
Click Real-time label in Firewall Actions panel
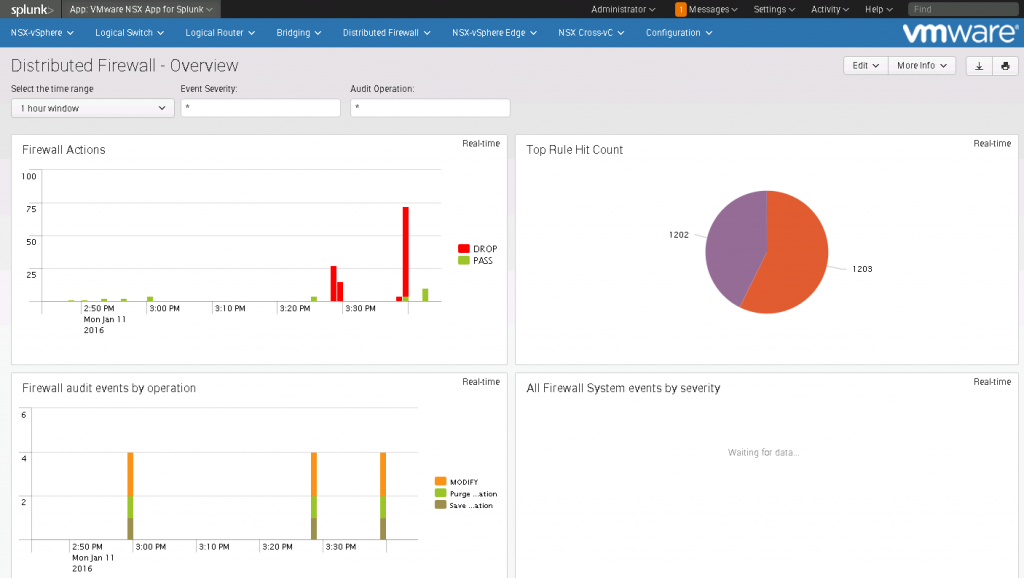coord(481,144)
